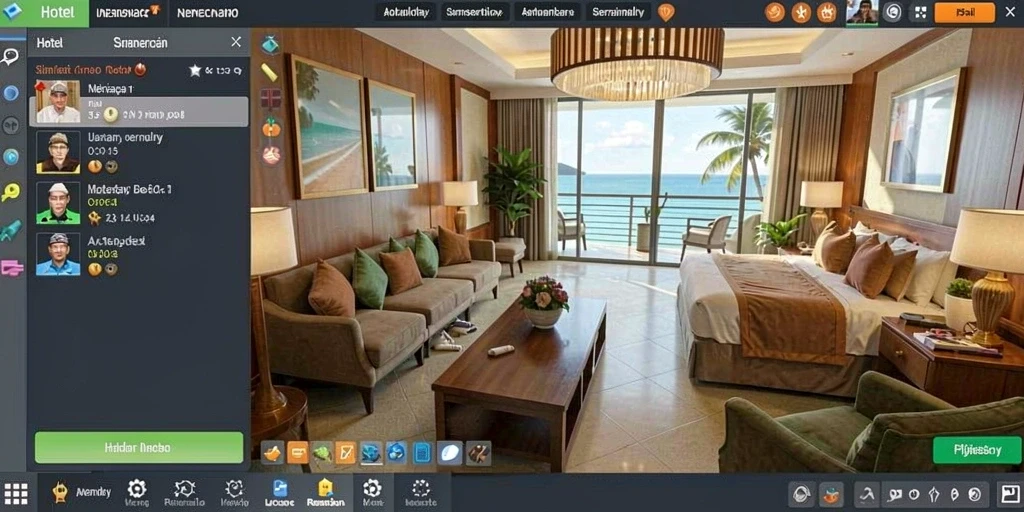Image resolution: width=1024 pixels, height=512 pixels.
Task: Select the pink card icon in left sidebar
Action: pos(11,267)
